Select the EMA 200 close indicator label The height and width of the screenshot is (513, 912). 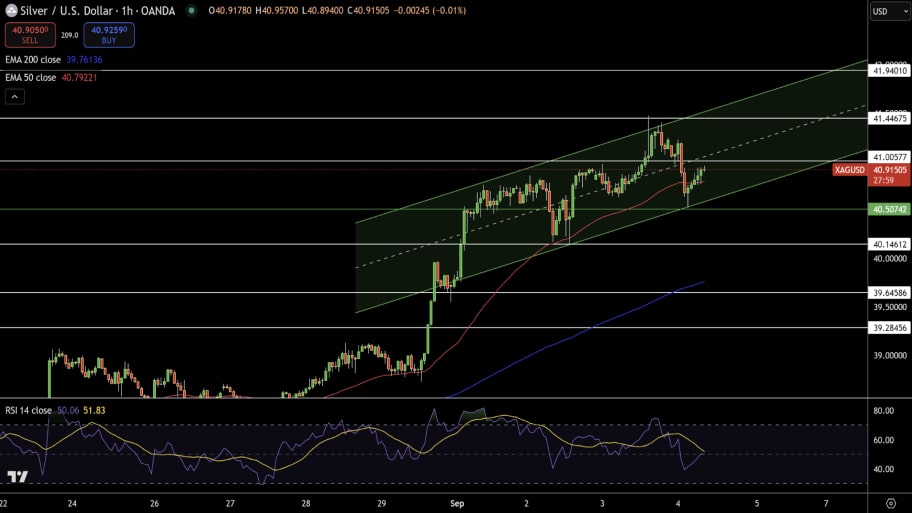[x=32, y=60]
